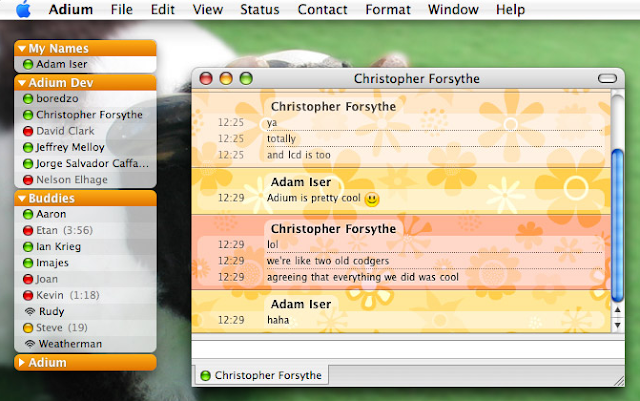Click the message "and lcd is too"
The height and width of the screenshot is (401, 640).
pos(299,155)
